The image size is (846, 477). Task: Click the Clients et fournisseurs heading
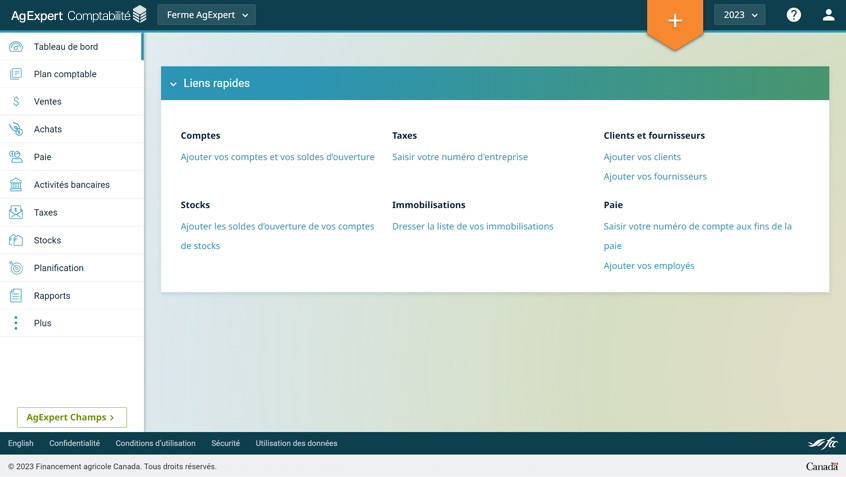point(654,135)
